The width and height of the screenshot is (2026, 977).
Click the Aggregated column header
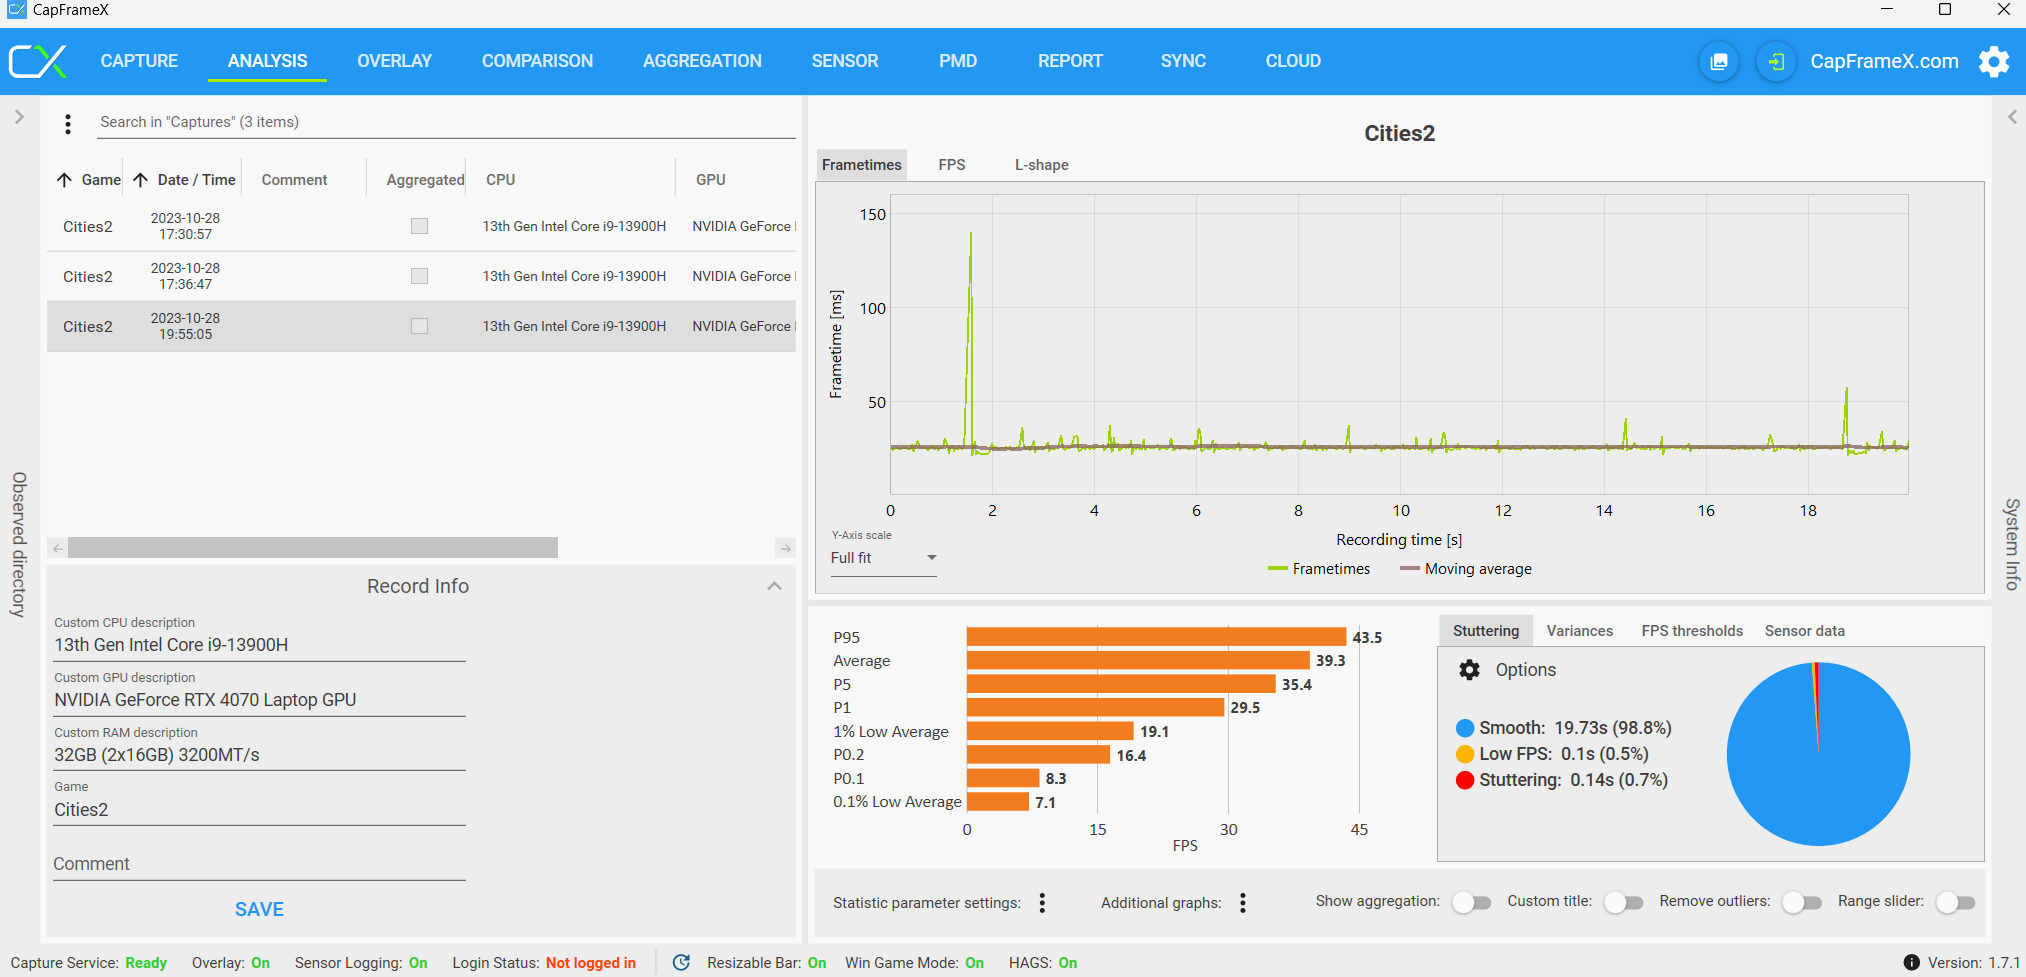pos(425,180)
